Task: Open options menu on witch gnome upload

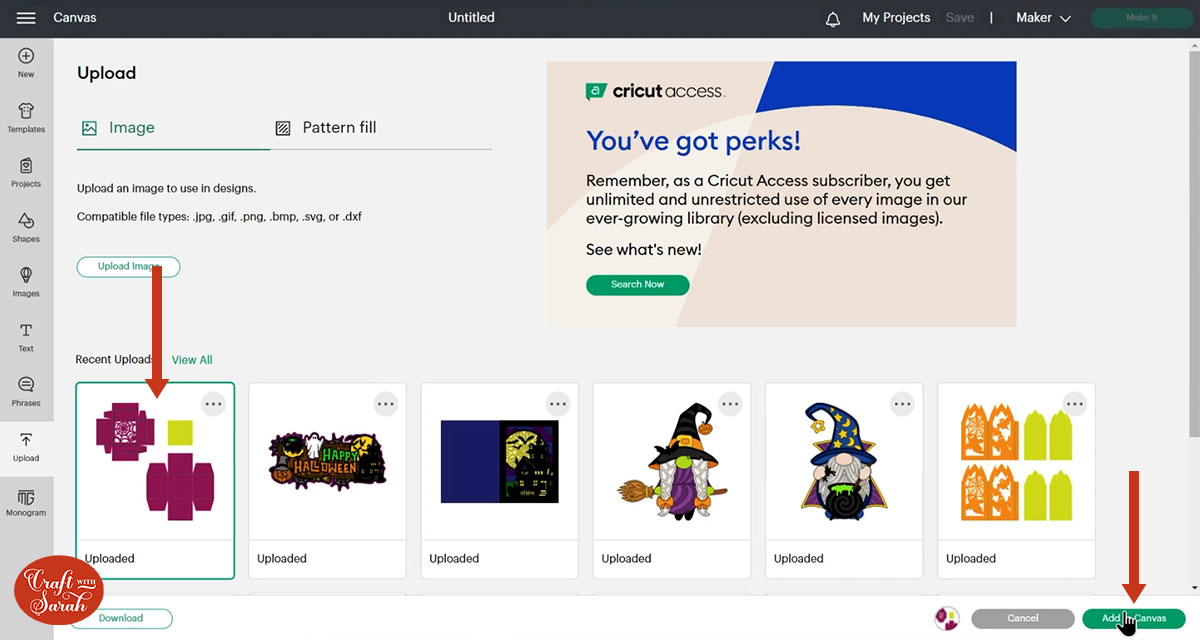Action: tap(730, 404)
